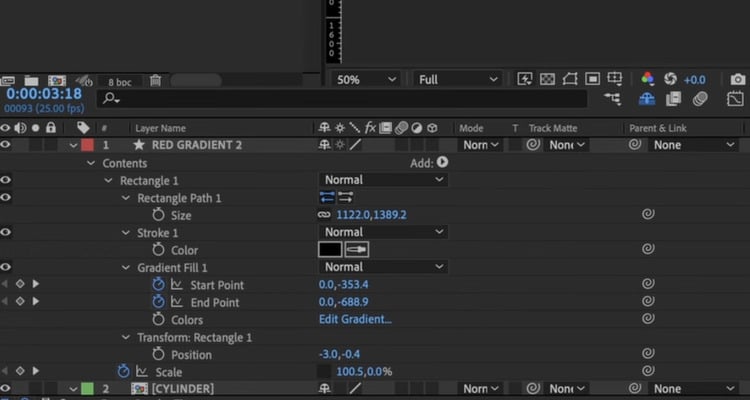The height and width of the screenshot is (400, 750).
Task: Enable the Region of Interest tool
Action: tap(592, 79)
